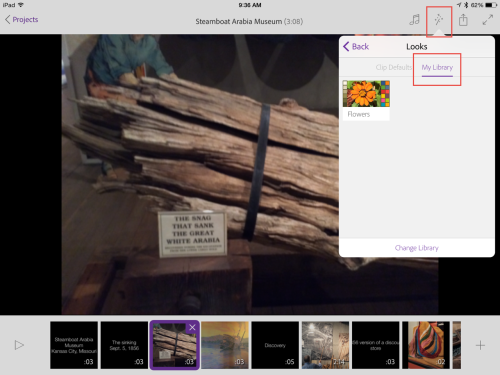500x375 pixels.
Task: Select the colorful fabric :02 clip
Action: [426, 345]
